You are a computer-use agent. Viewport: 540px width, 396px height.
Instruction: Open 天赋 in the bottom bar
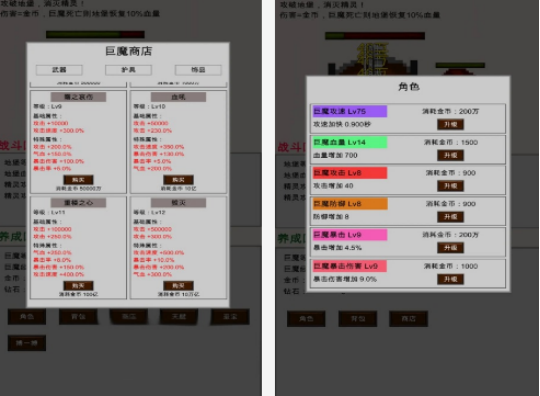(x=179, y=316)
